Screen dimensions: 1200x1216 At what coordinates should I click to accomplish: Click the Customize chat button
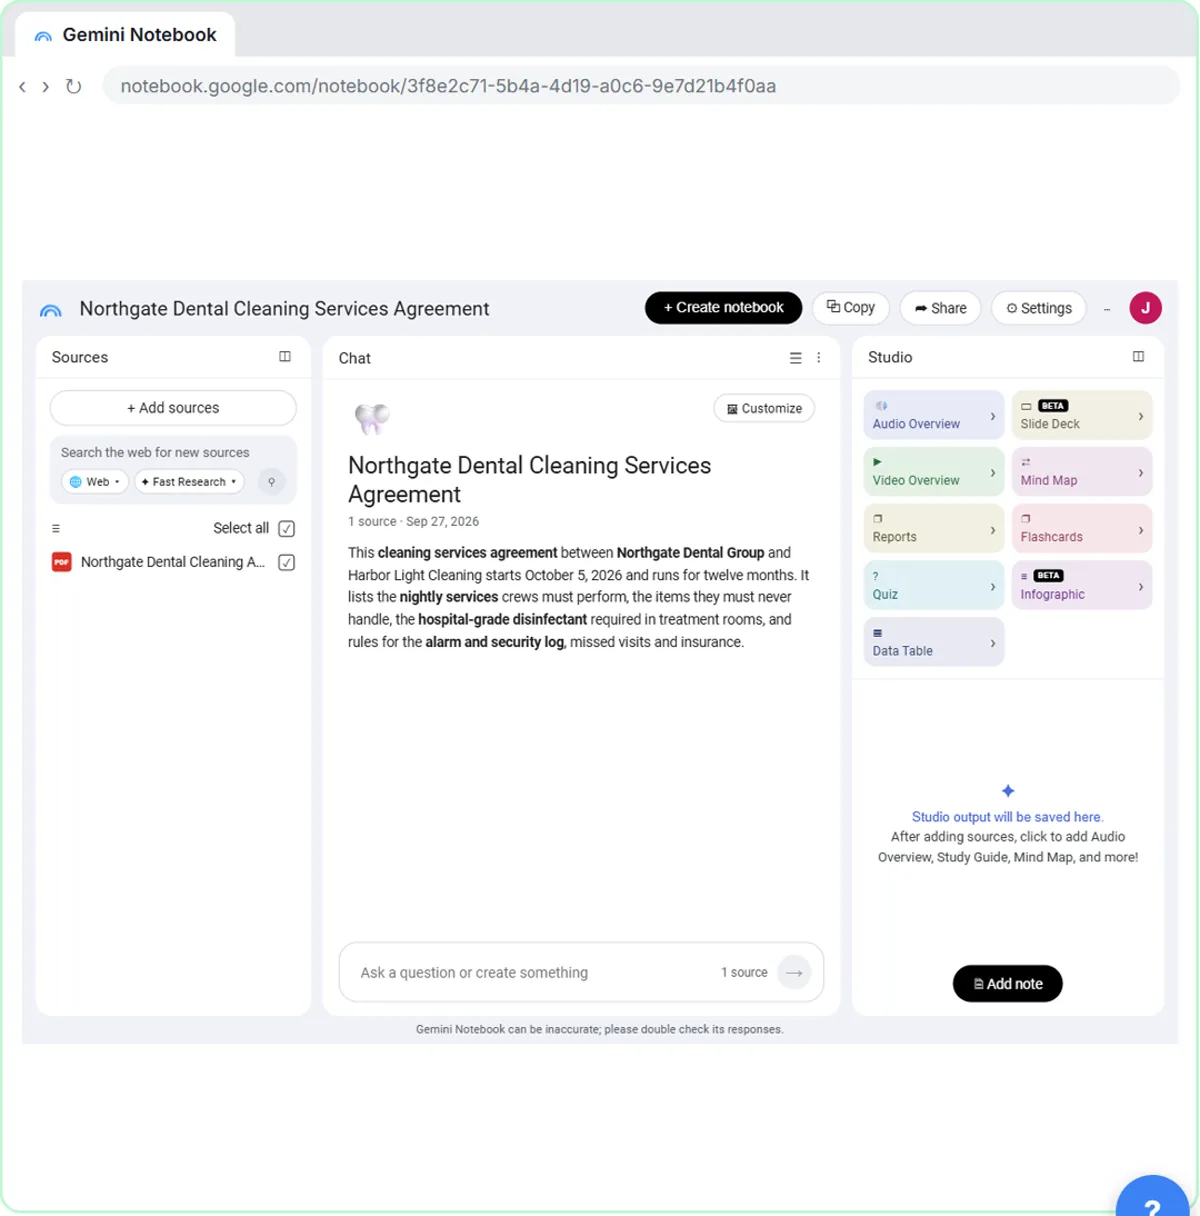[x=764, y=408]
